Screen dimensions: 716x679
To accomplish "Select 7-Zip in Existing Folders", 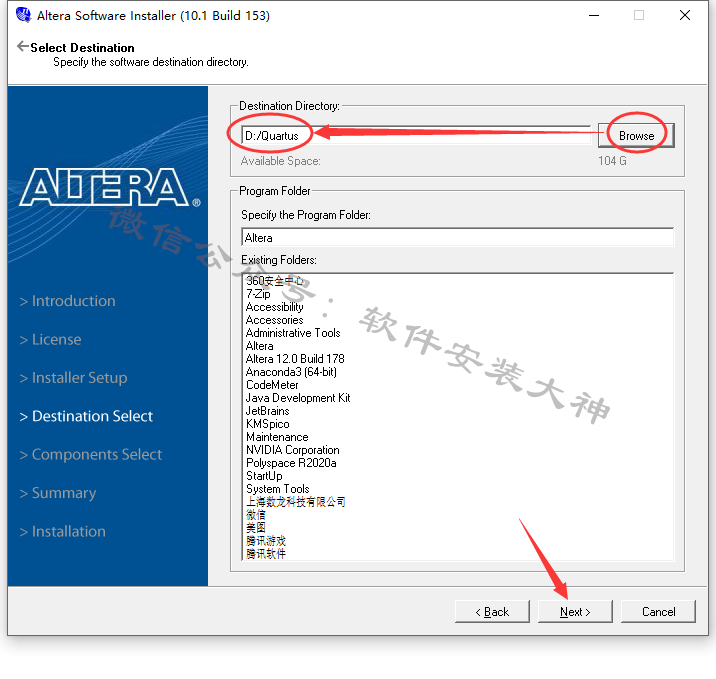I will [x=258, y=294].
